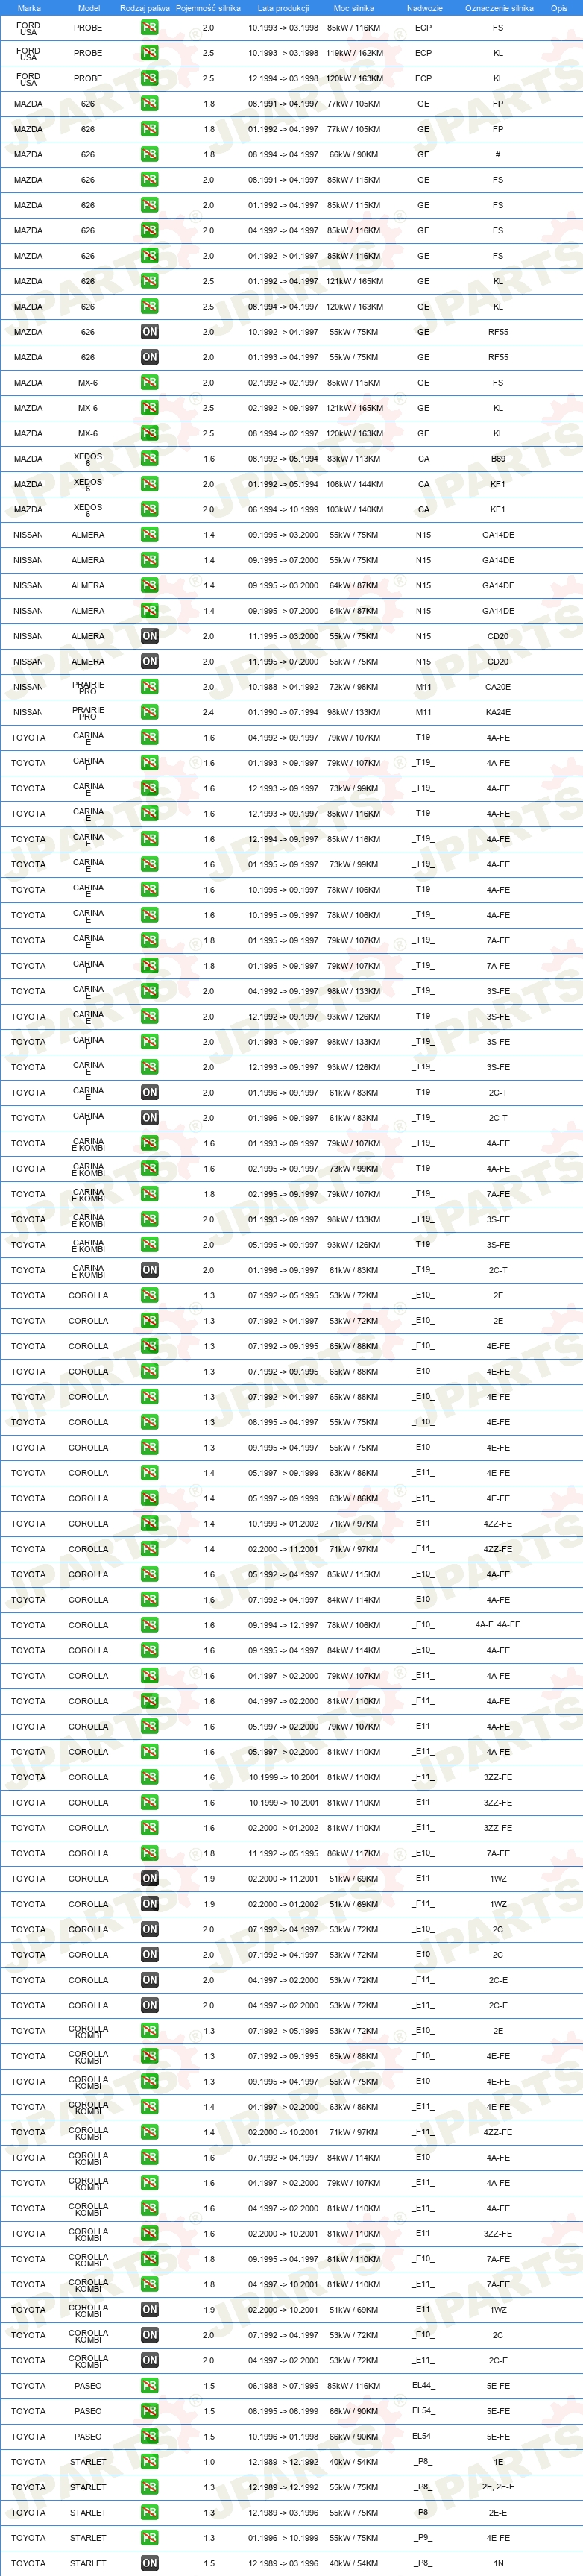Screen dimensions: 583x2576
Task: Click diesel ON icon for Starlet 1.5 1N
Action: [149, 2563]
